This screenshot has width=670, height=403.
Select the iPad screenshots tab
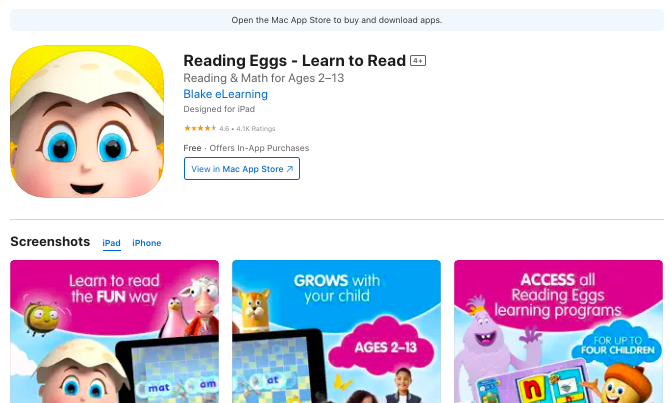[112, 243]
